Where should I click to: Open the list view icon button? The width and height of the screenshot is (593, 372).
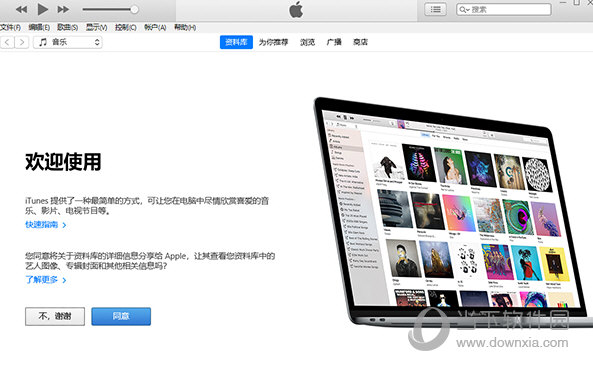coord(435,9)
